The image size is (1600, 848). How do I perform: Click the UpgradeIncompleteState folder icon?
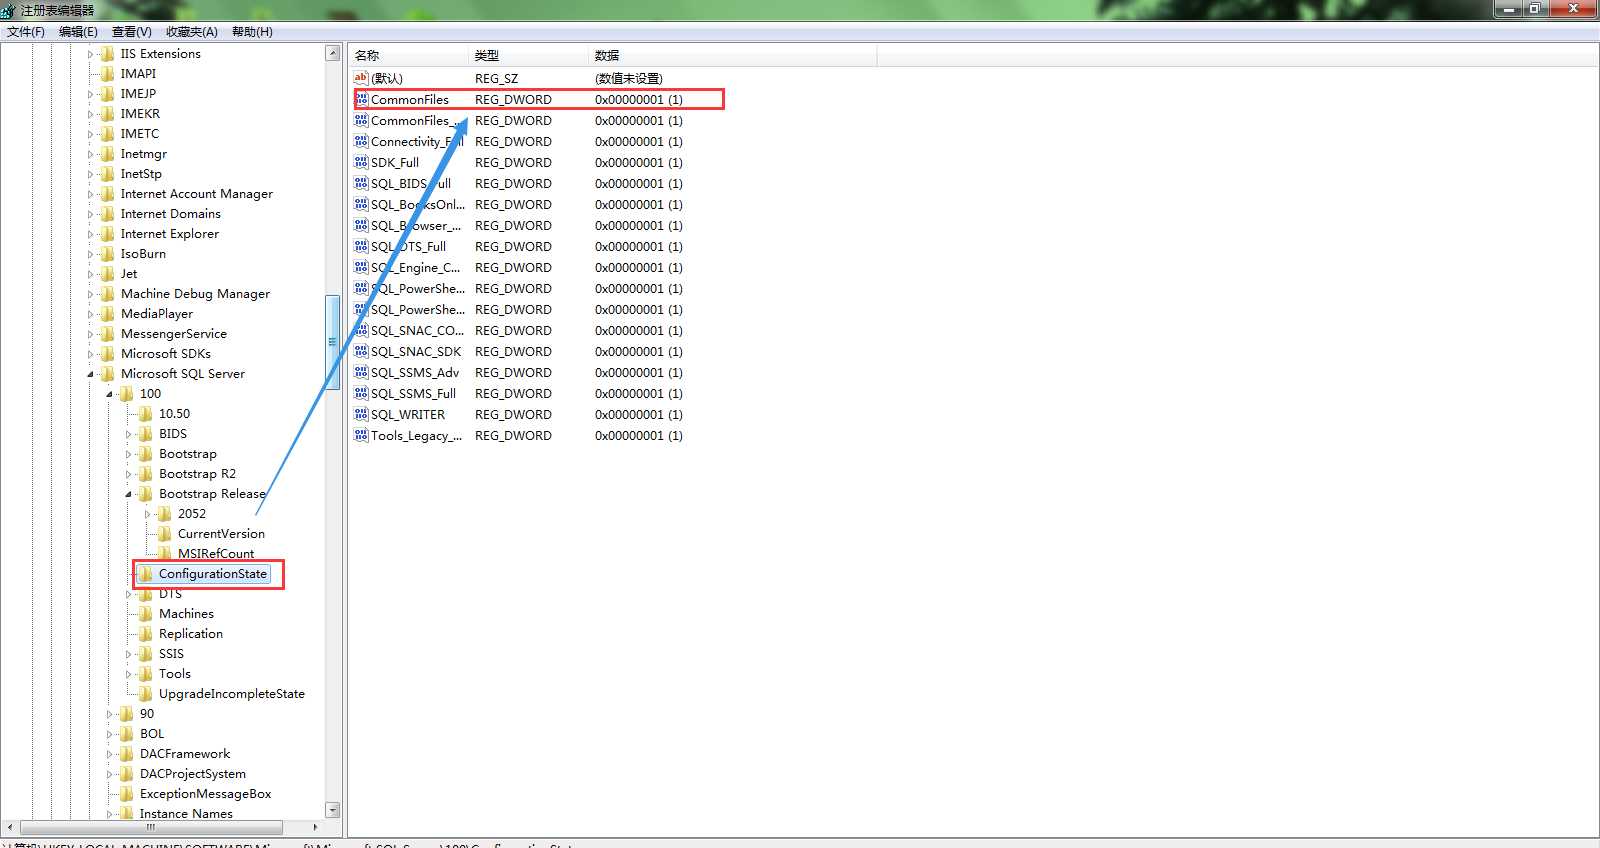(x=145, y=694)
